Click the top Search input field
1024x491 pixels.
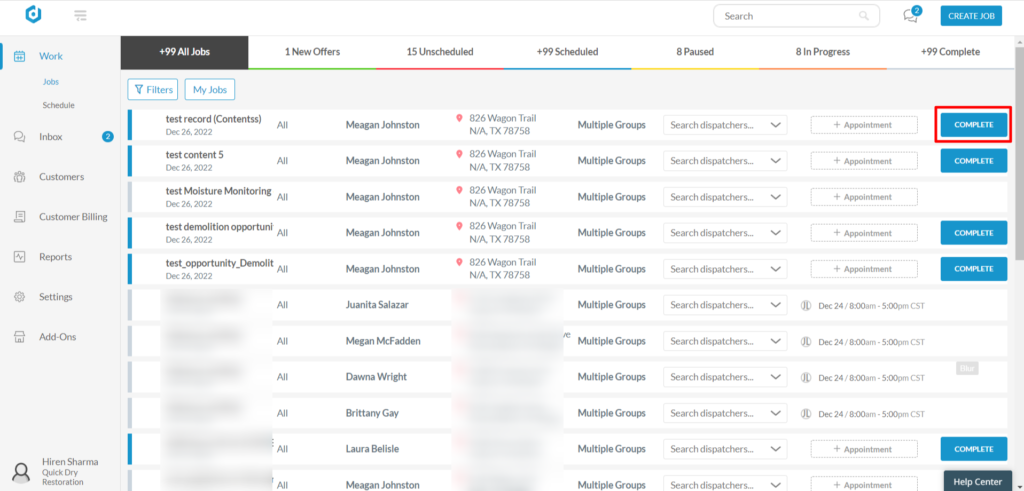point(785,16)
